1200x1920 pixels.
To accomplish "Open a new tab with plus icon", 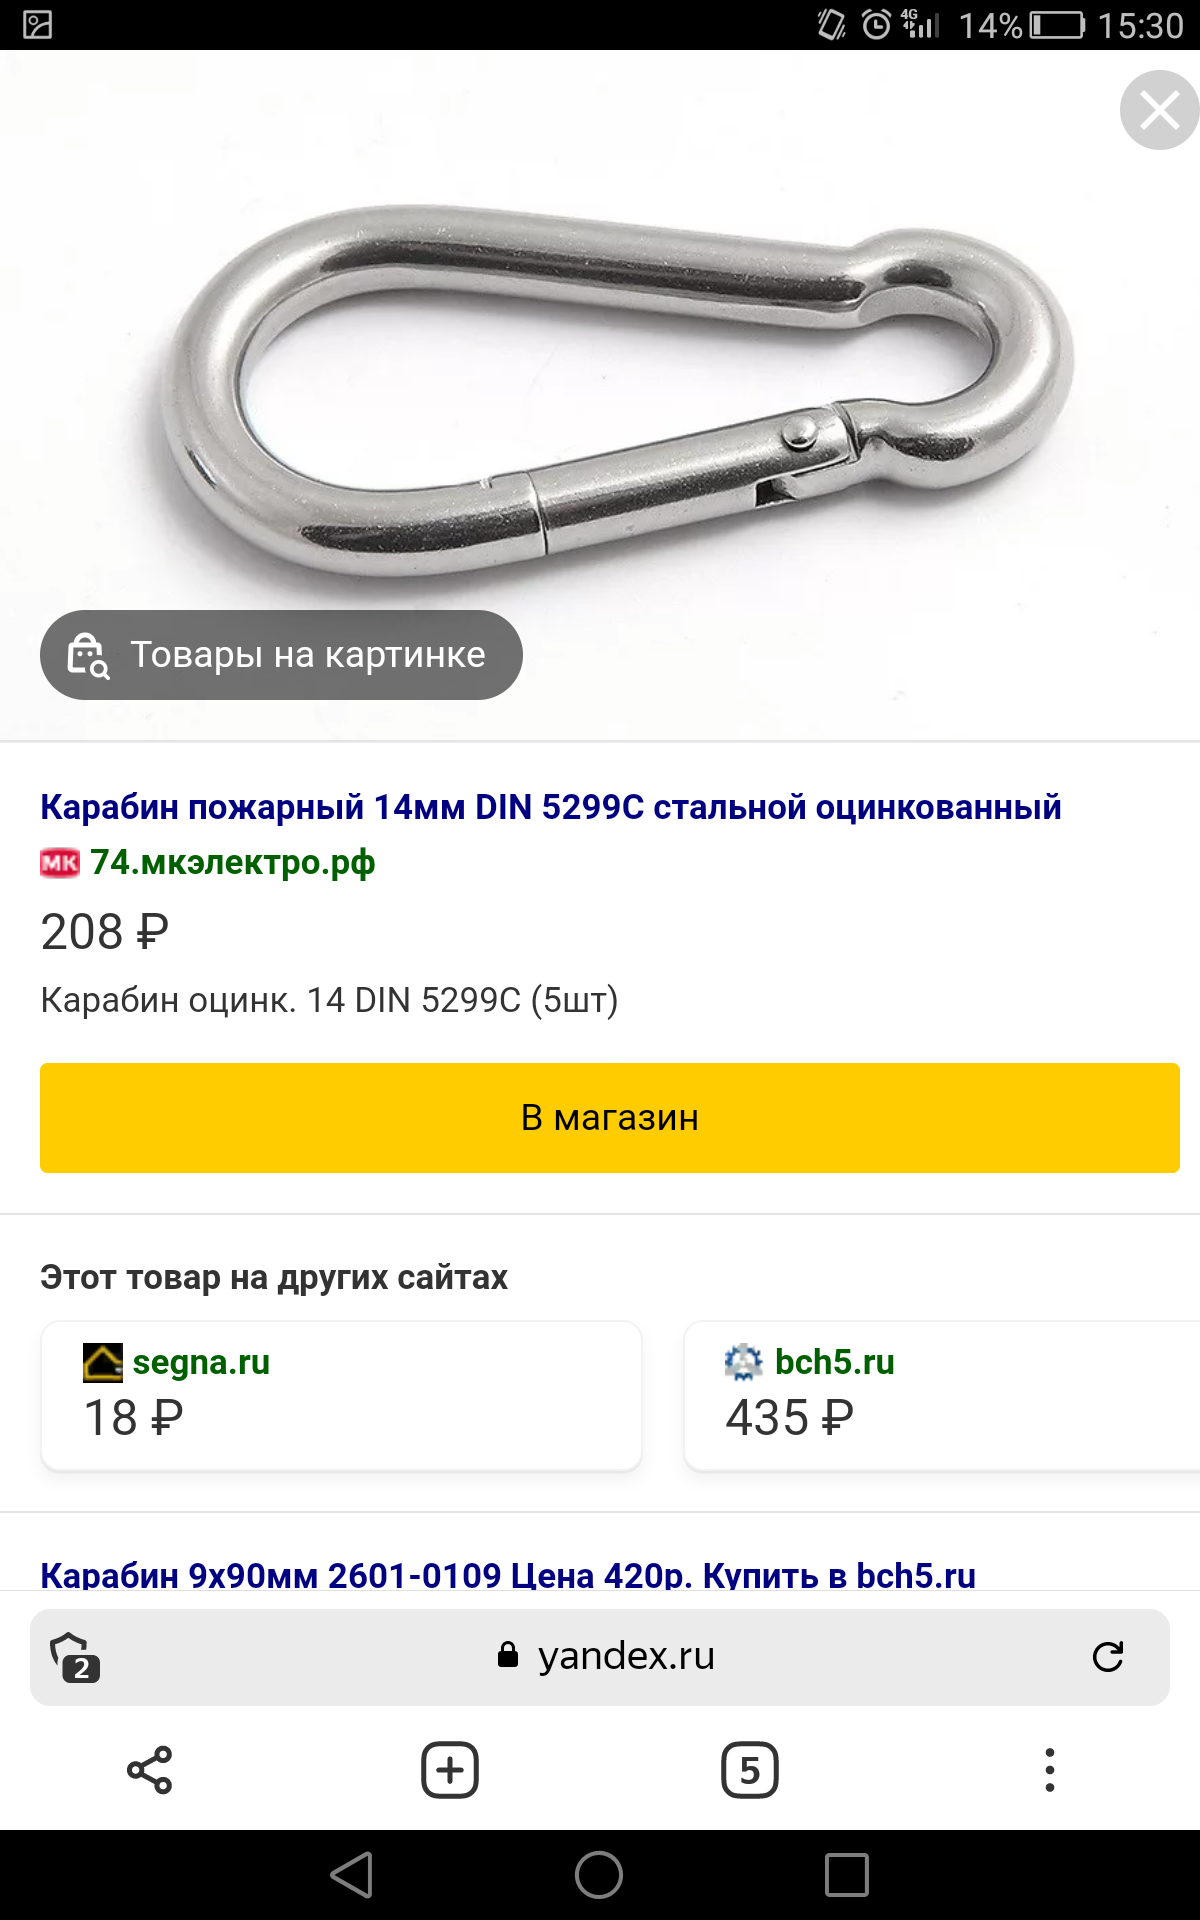I will pyautogui.click(x=450, y=1770).
